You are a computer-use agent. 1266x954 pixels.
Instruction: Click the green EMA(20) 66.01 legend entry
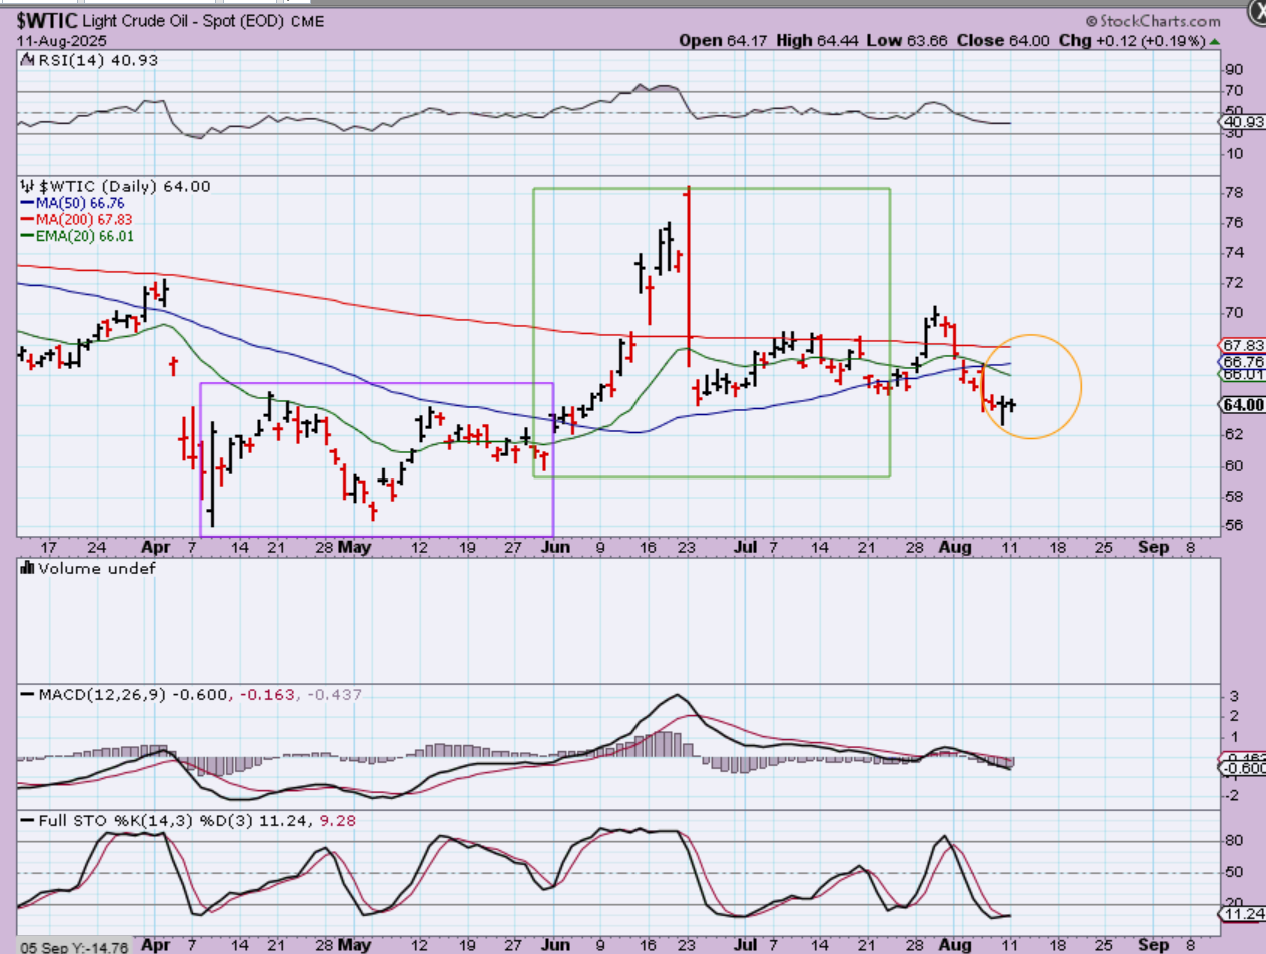(x=83, y=236)
